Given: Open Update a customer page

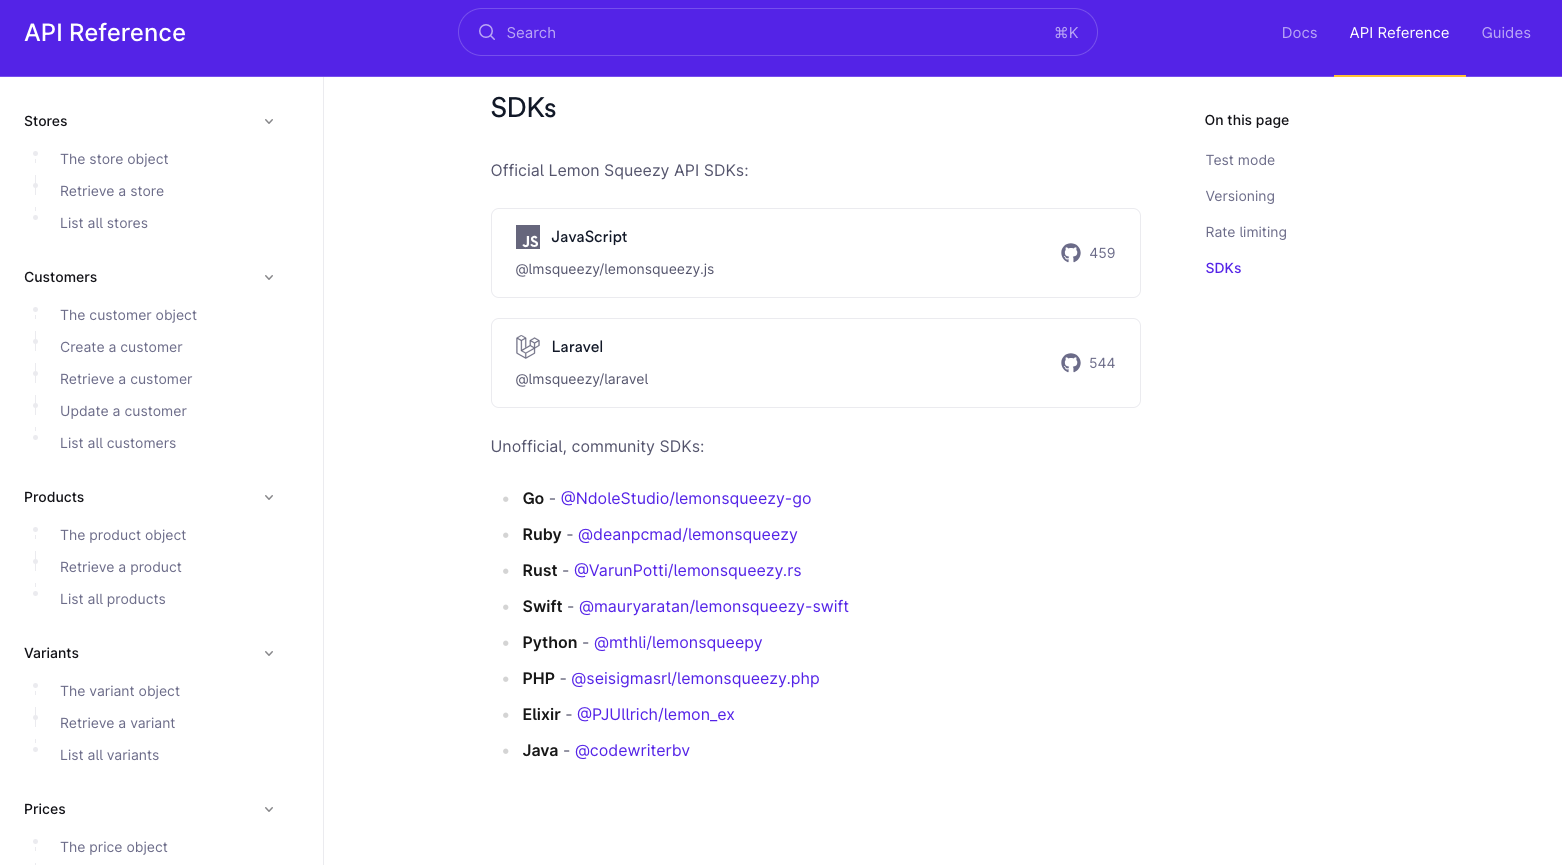Looking at the screenshot, I should pos(123,411).
